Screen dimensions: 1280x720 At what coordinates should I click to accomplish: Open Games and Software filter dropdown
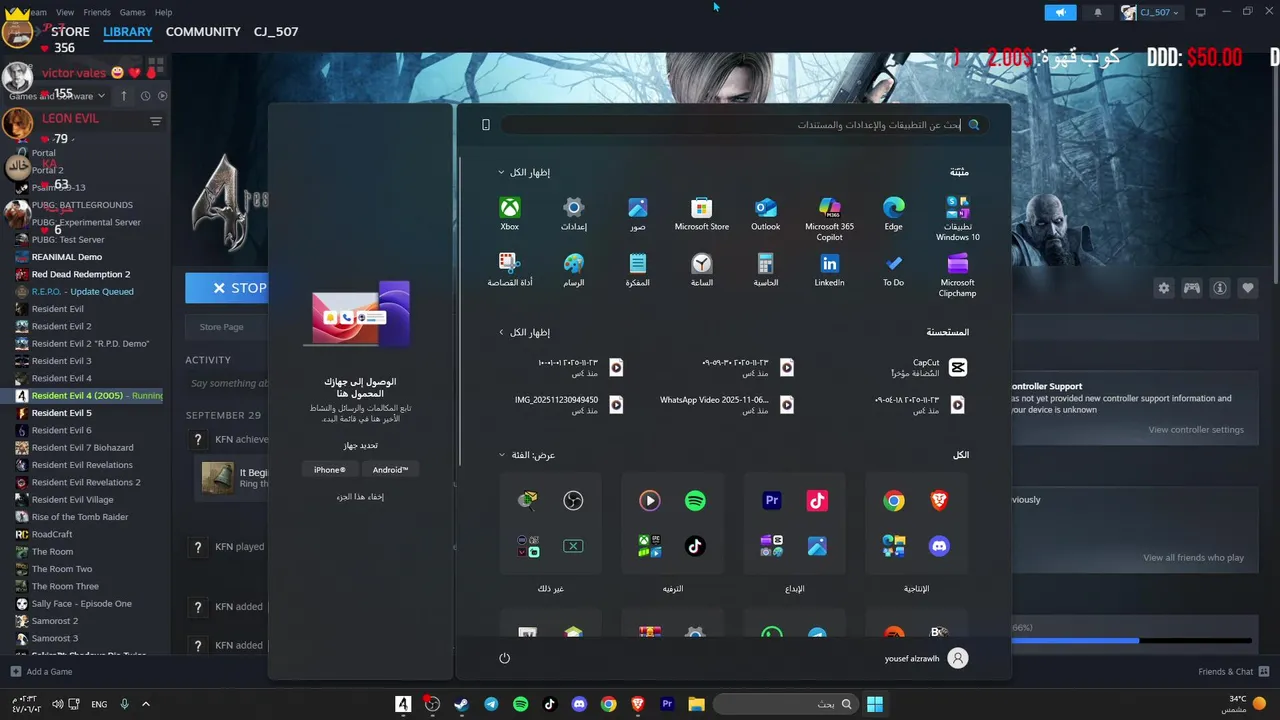[57, 96]
